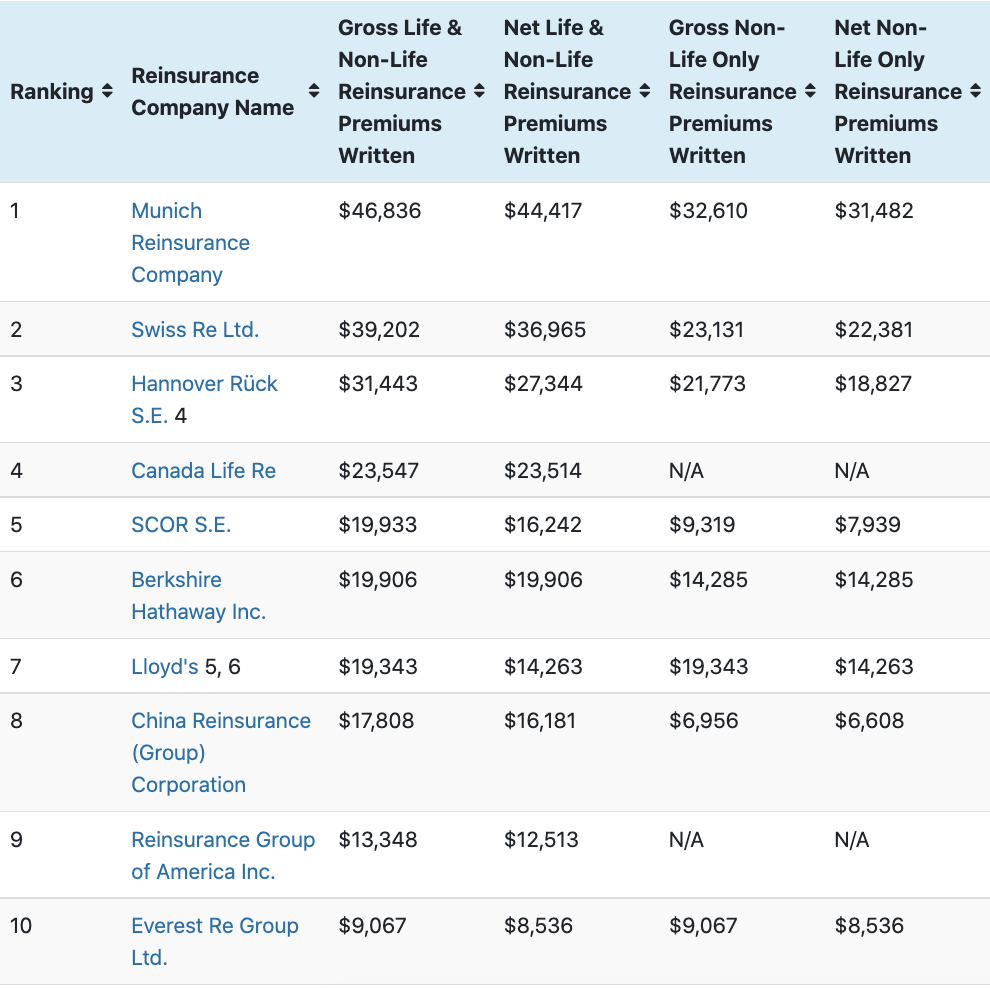The width and height of the screenshot is (990, 988).
Task: Open Munich Reinsurance Company link
Action: (x=190, y=243)
